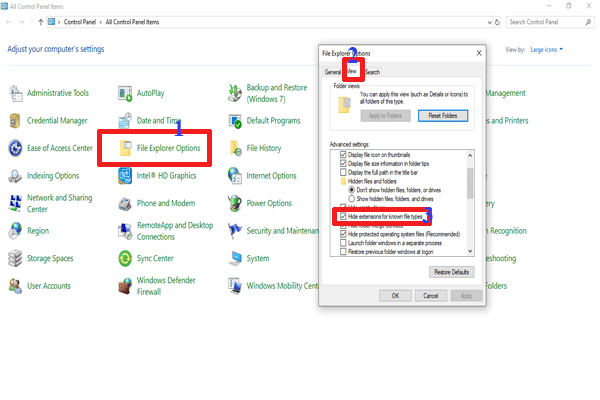Click the scroll down arrow in Advanced settings

point(470,251)
